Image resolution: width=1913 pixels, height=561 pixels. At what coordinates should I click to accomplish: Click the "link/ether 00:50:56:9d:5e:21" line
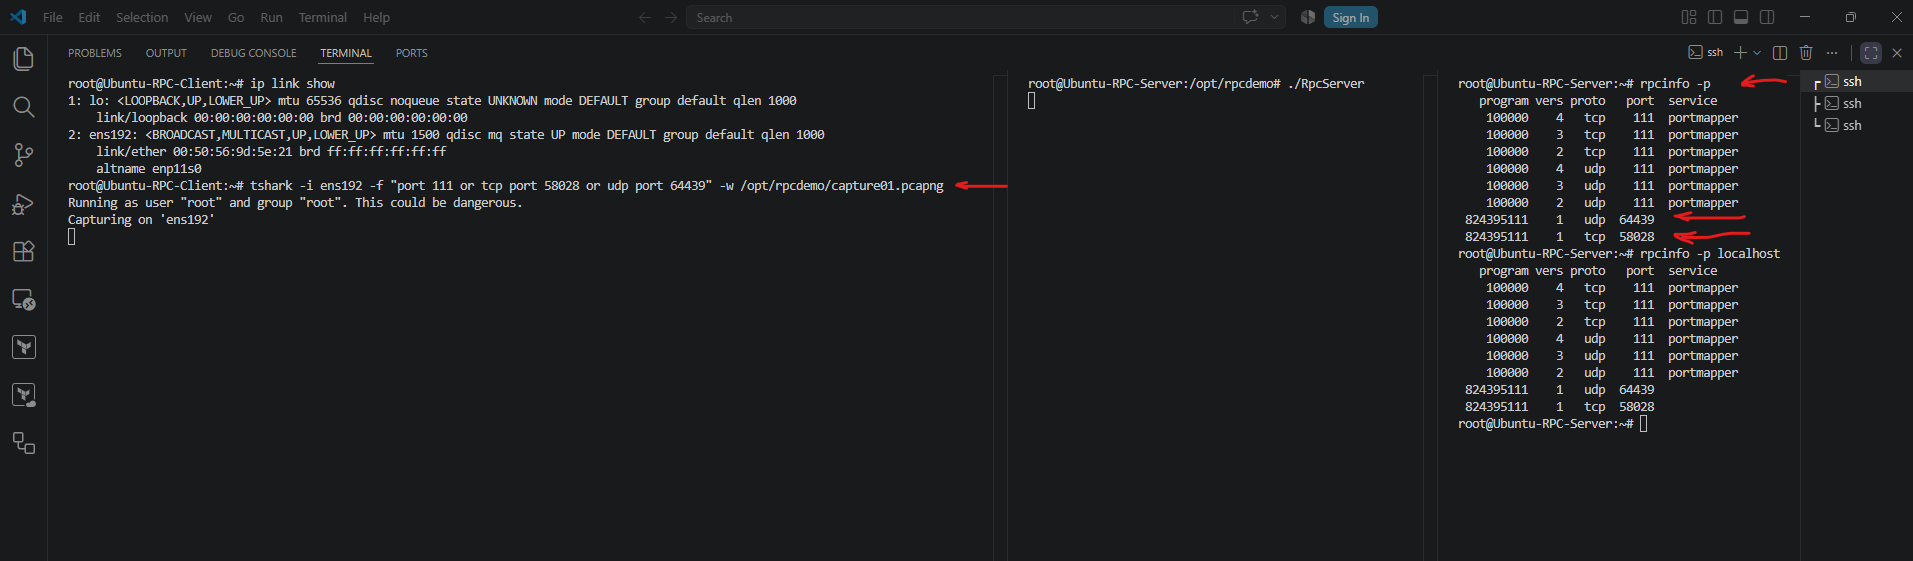(x=271, y=151)
